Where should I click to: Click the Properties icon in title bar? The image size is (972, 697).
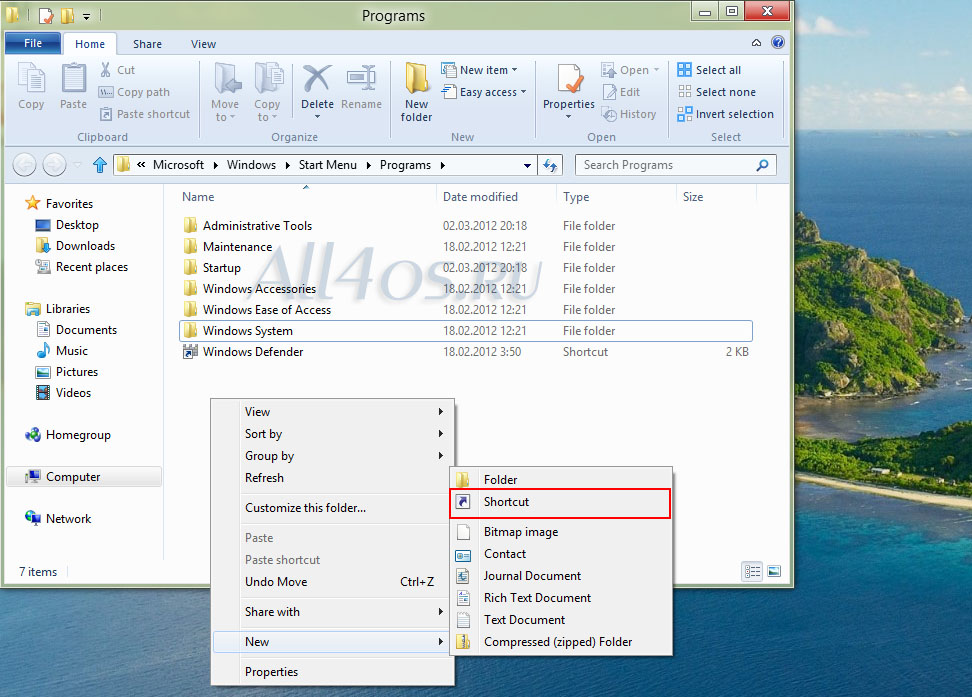tap(46, 16)
